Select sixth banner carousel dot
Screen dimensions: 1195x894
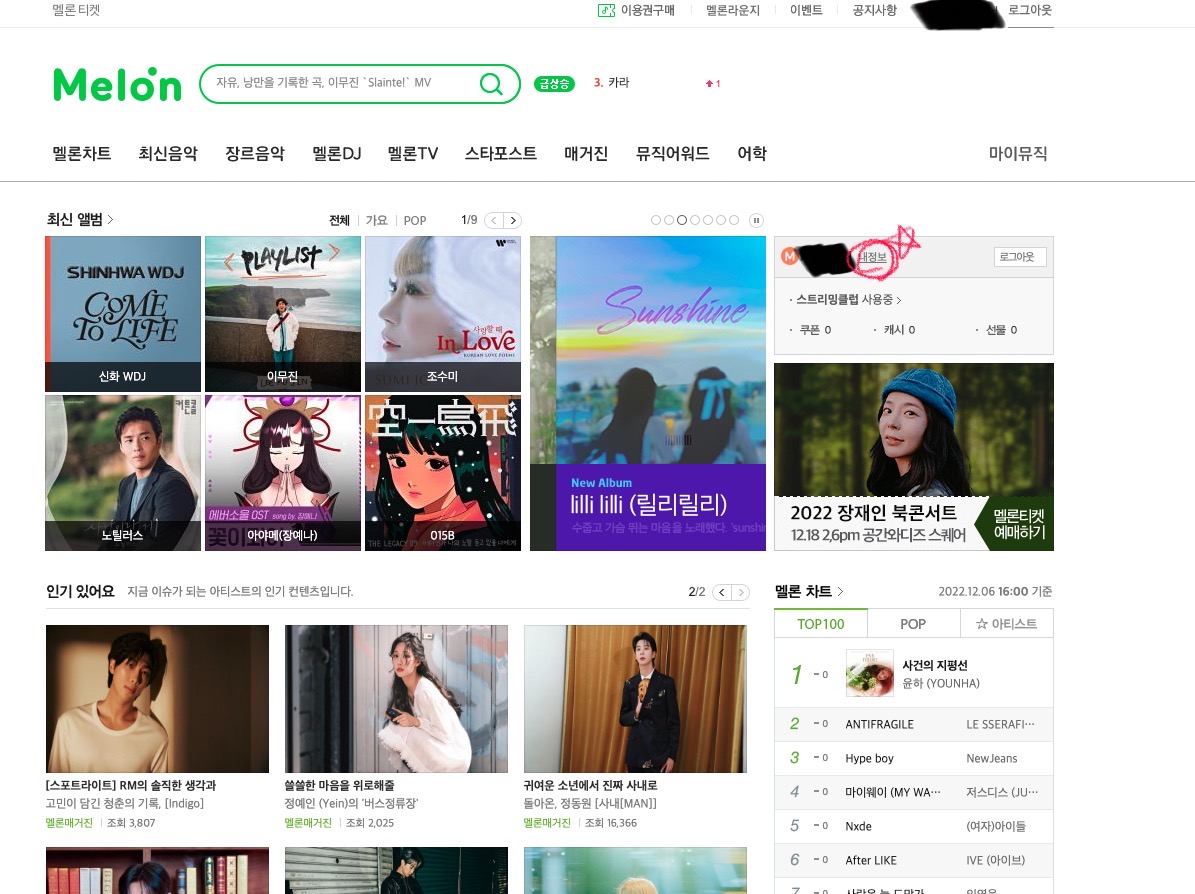pos(720,220)
